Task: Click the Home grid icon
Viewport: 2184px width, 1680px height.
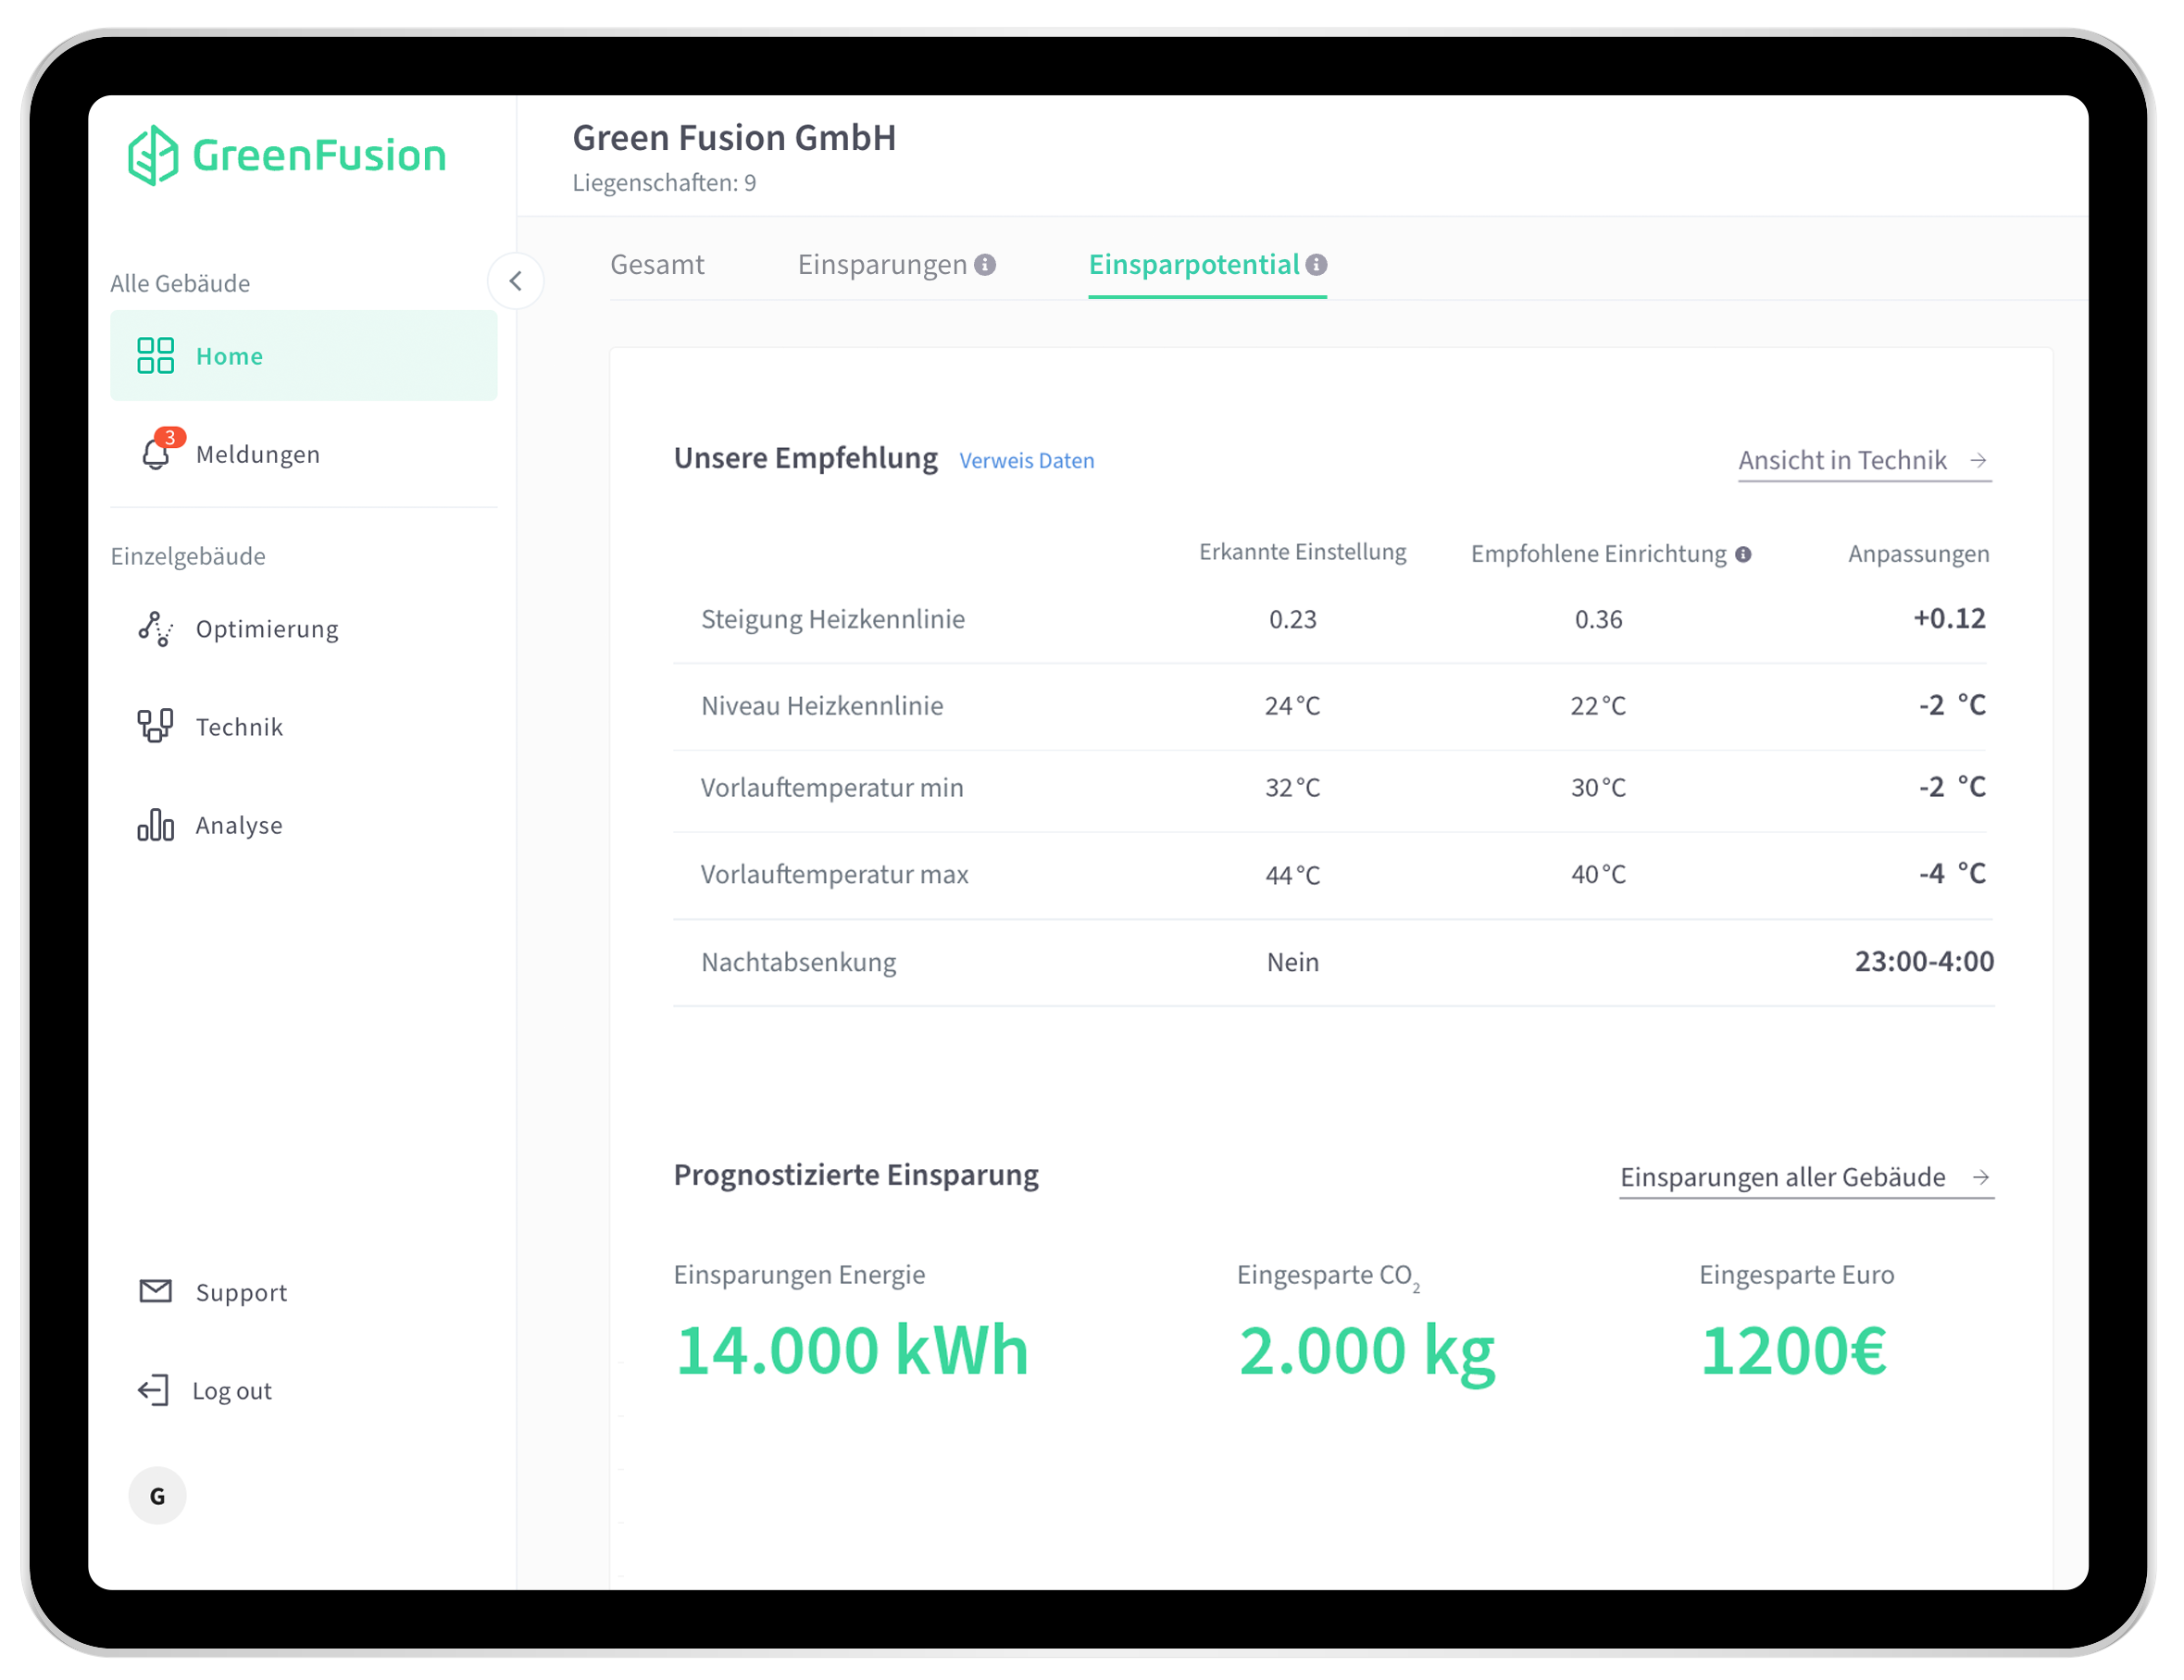Action: 155,355
